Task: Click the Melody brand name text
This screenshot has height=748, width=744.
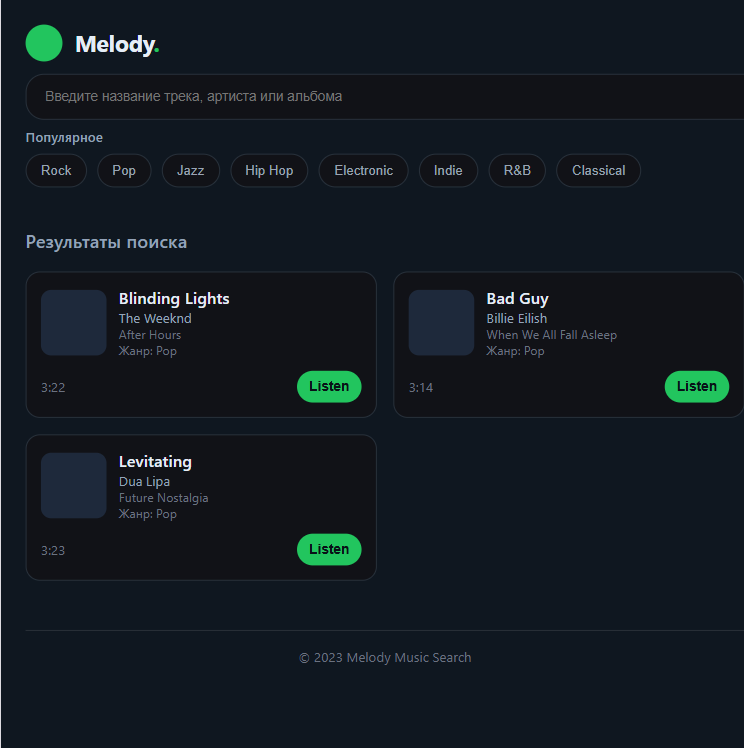Action: point(116,44)
